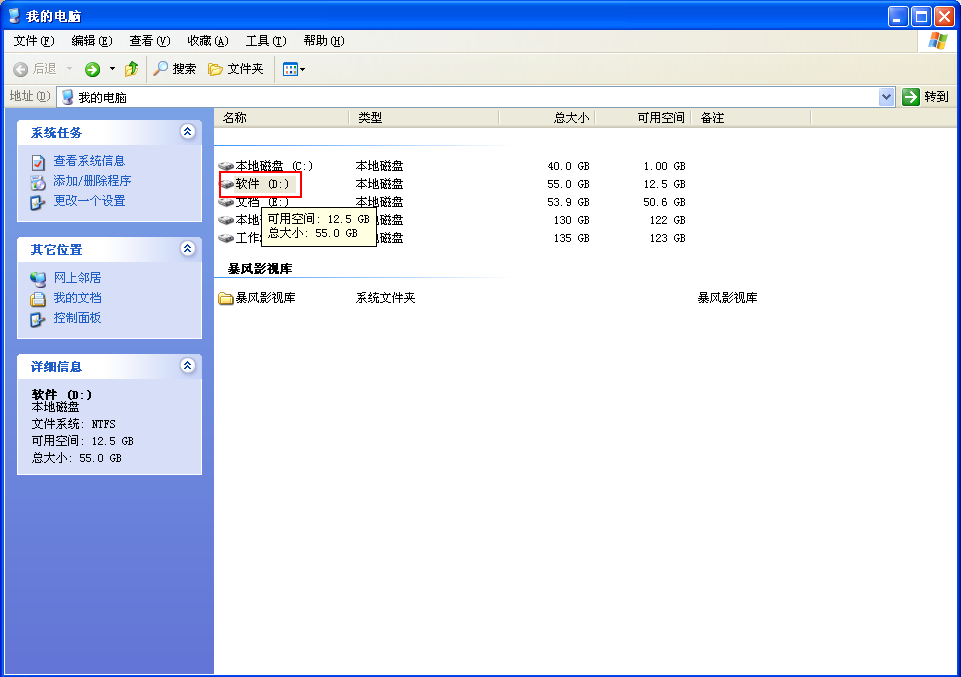Collapse the 详细信息 panel

(188, 366)
